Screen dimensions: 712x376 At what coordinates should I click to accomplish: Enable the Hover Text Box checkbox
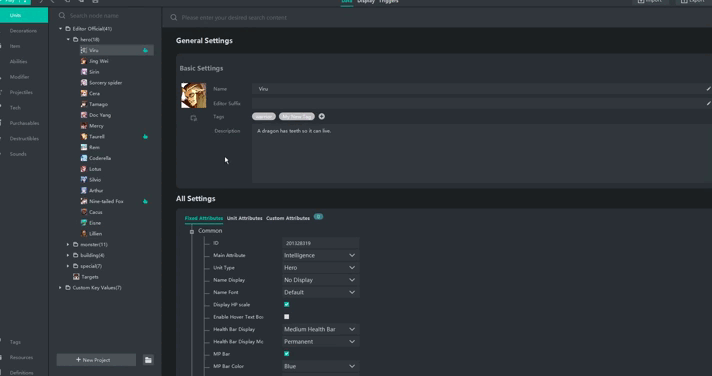pyautogui.click(x=287, y=317)
